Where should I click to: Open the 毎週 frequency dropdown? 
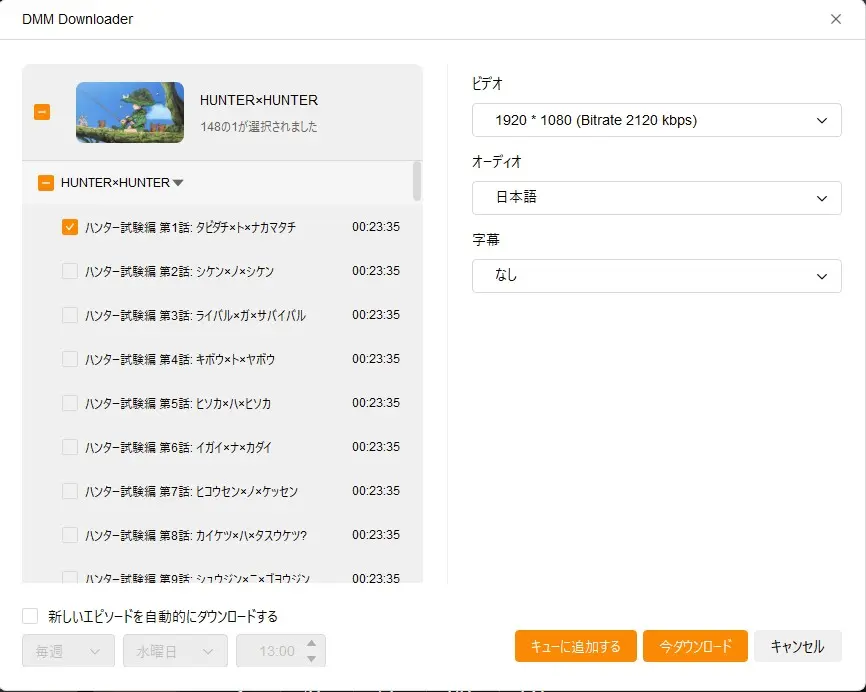[68, 651]
